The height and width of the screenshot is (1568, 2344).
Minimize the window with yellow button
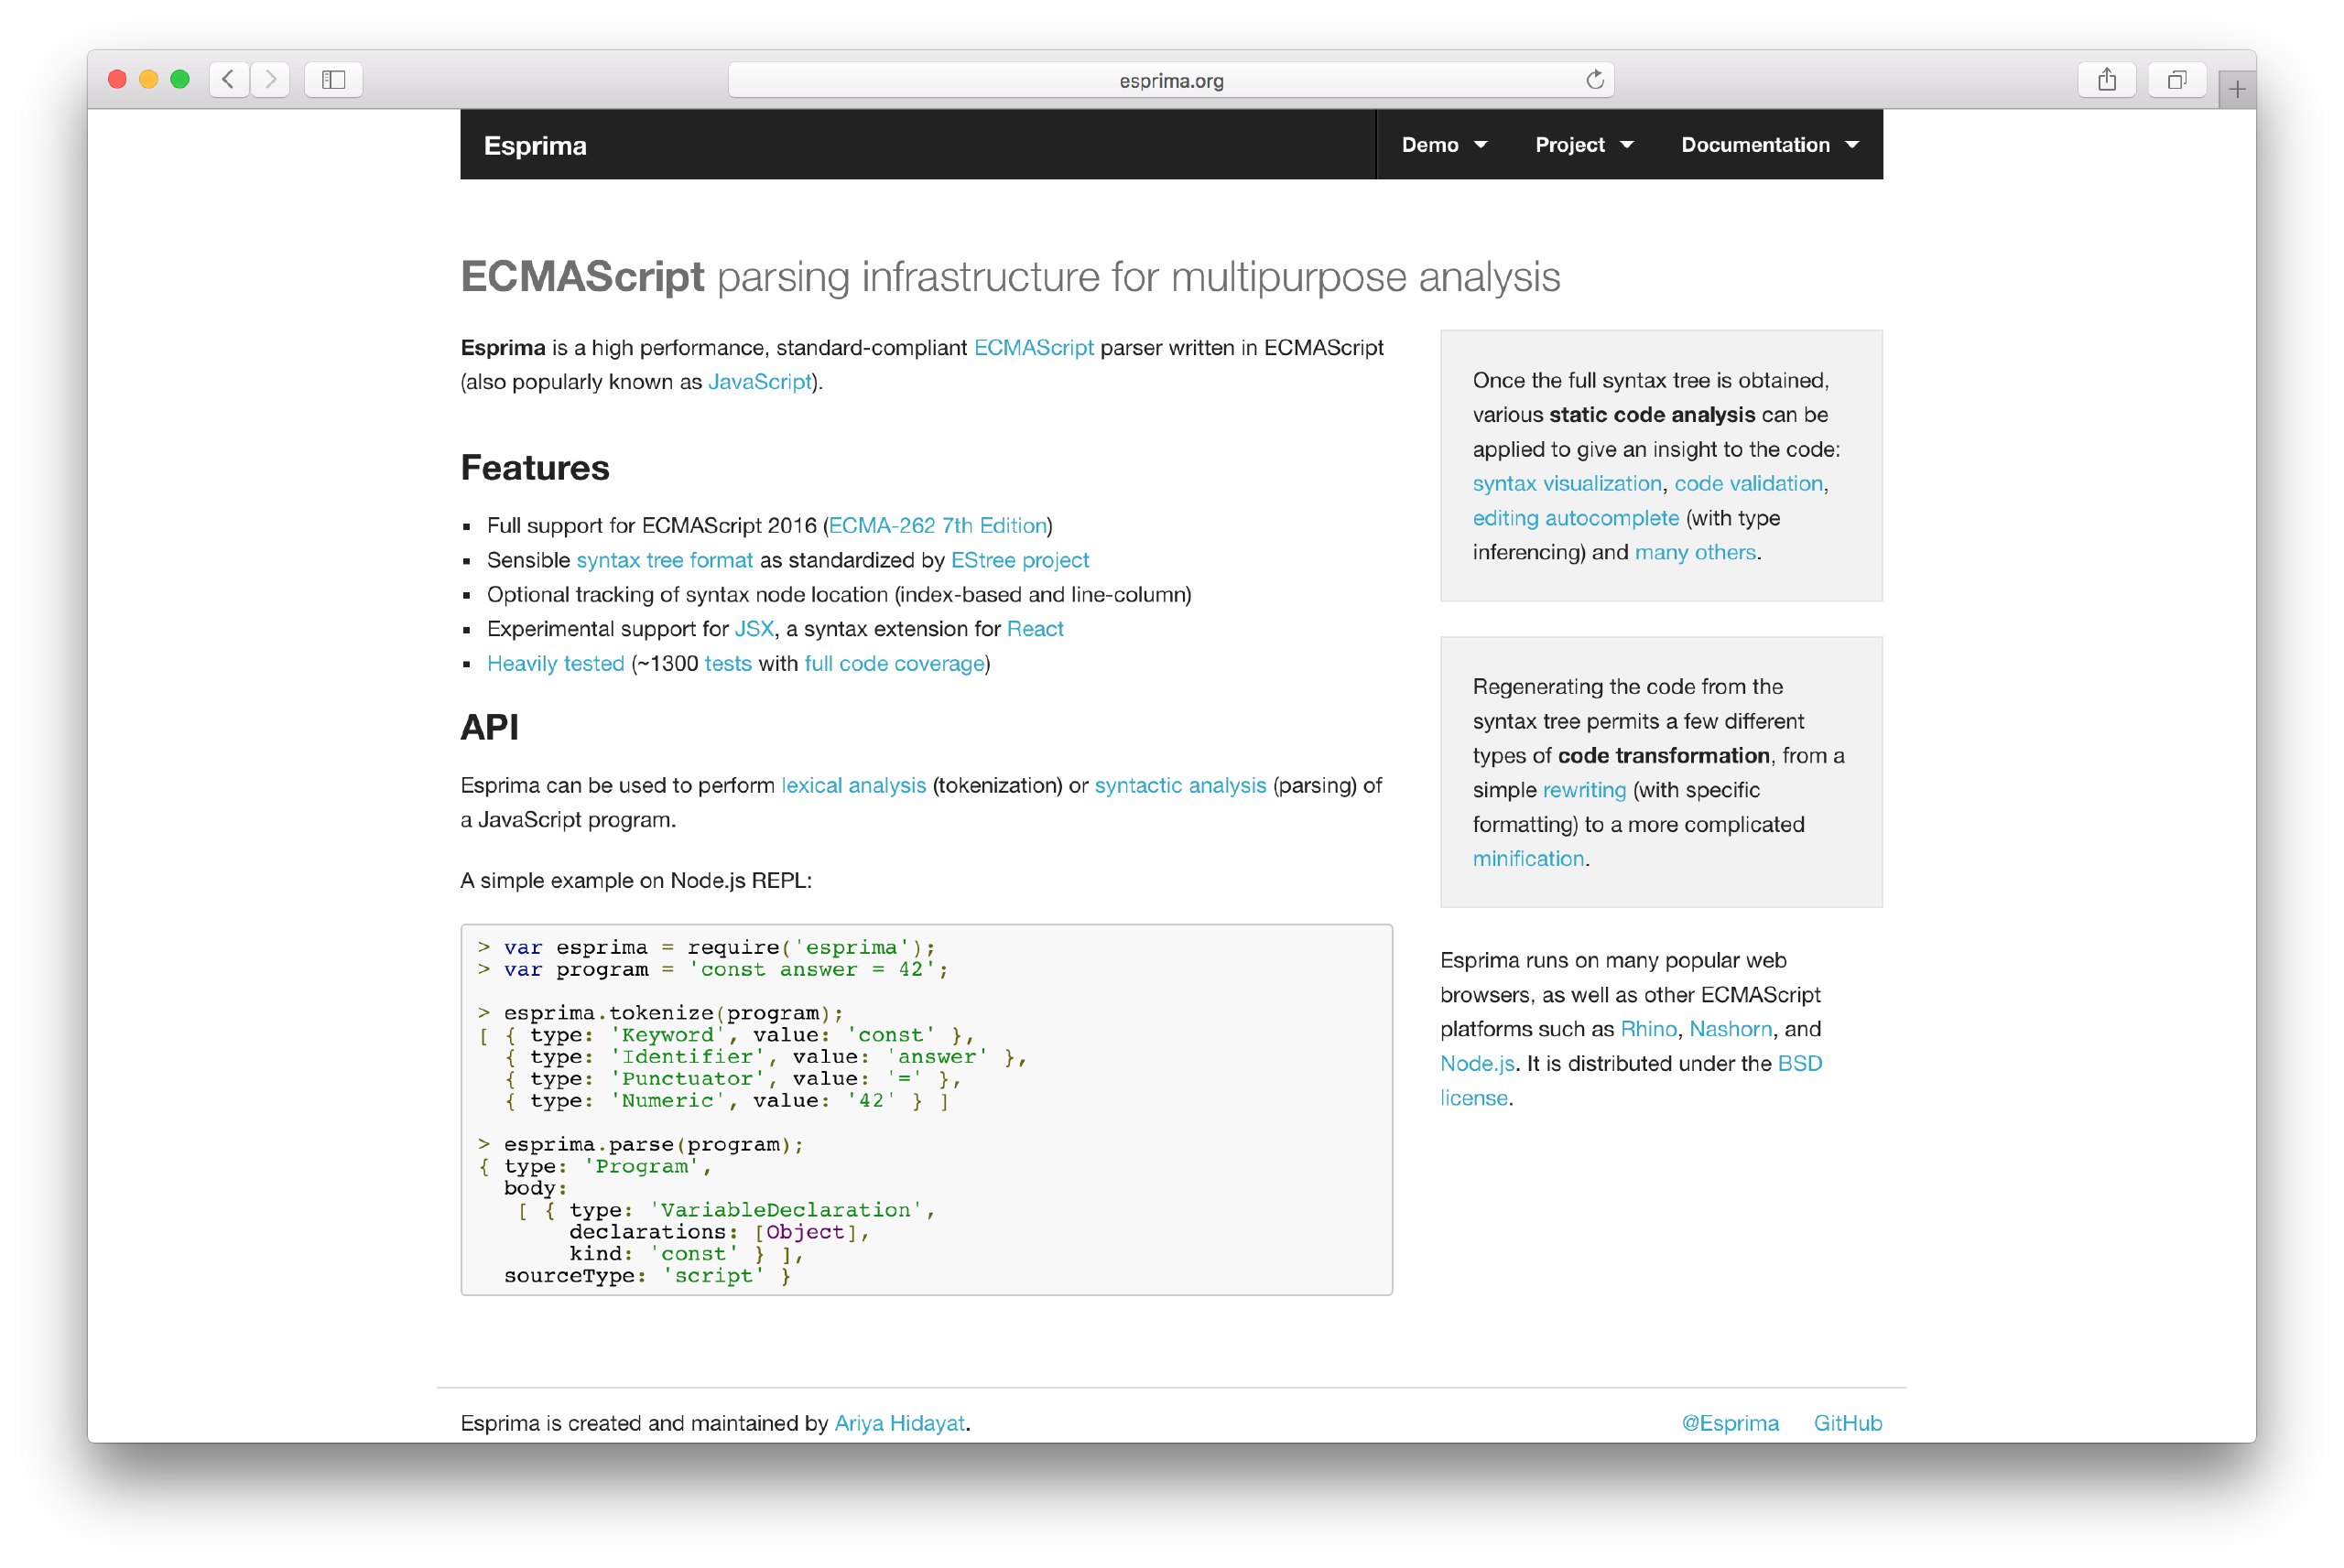pyautogui.click(x=149, y=79)
